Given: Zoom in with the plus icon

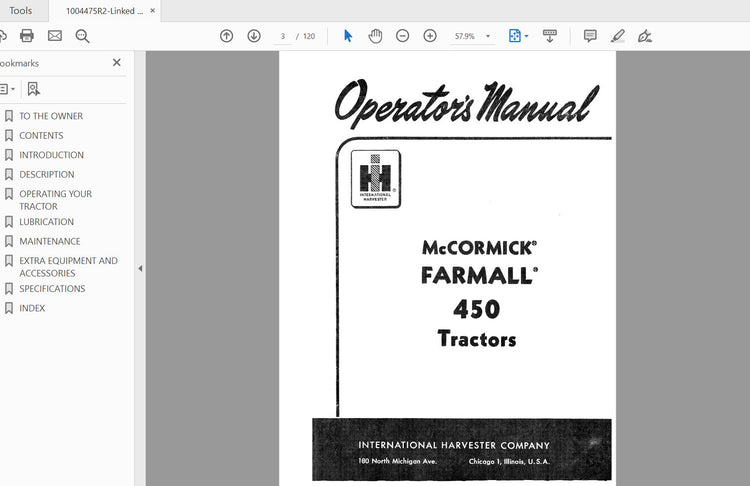Looking at the screenshot, I should [x=430, y=36].
